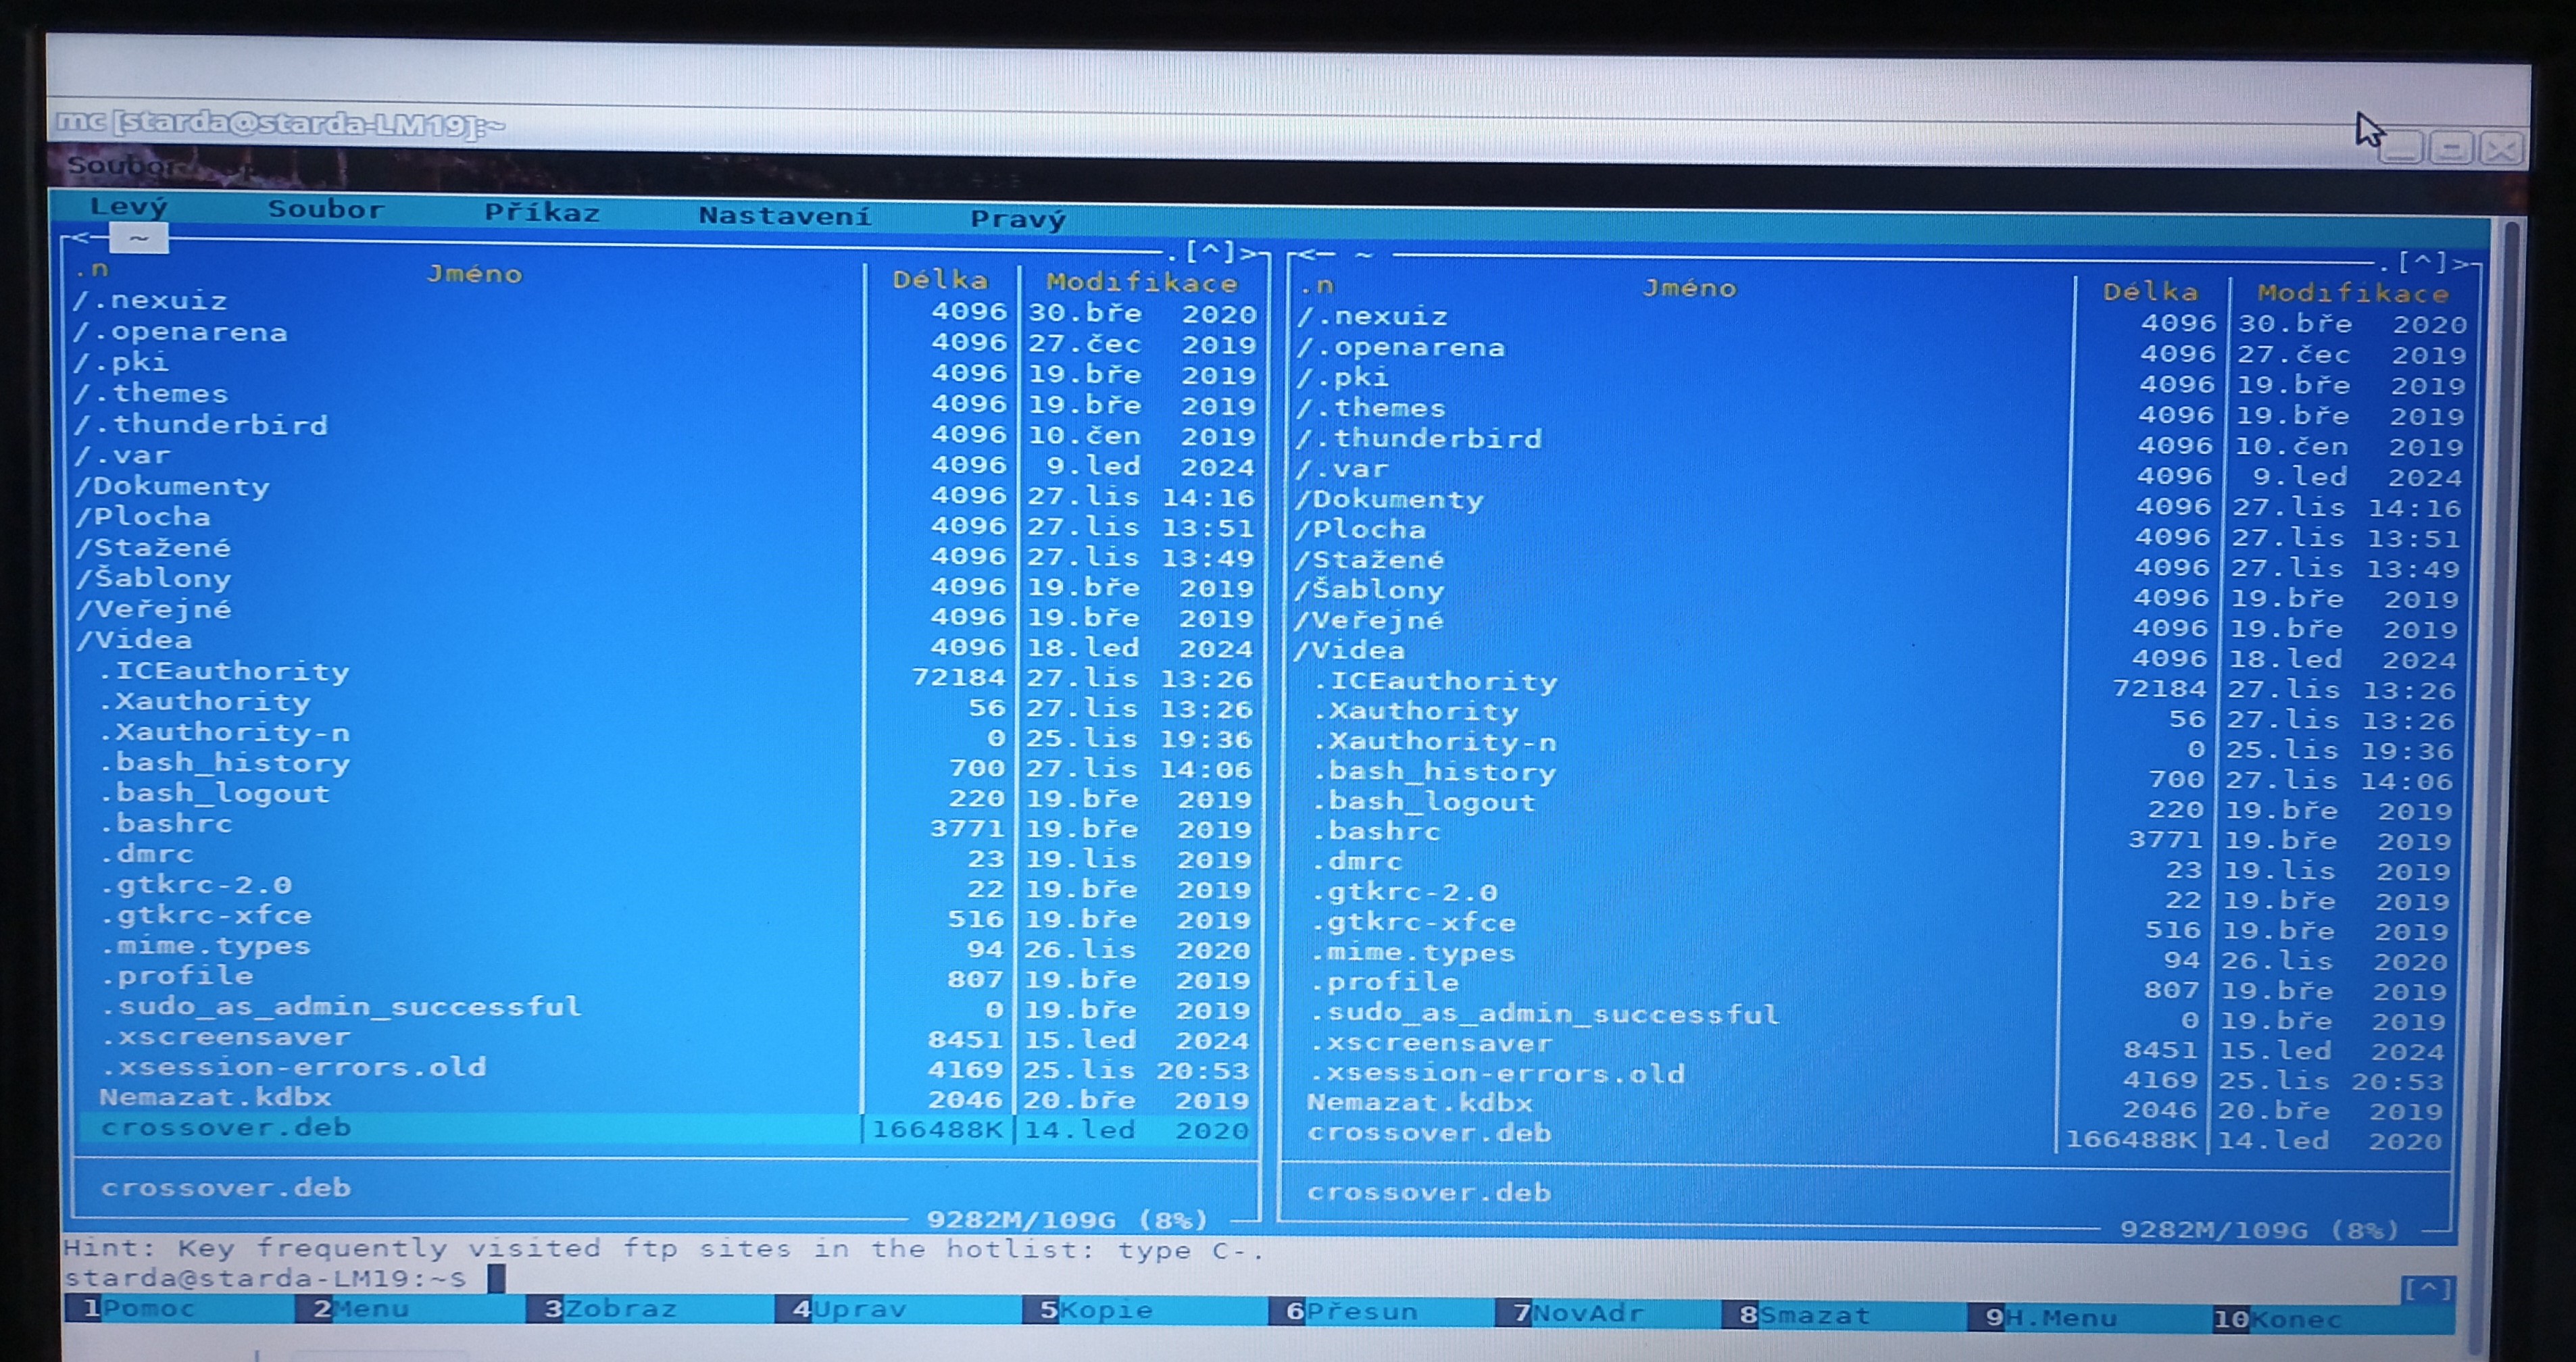This screenshot has width=2576, height=1362.
Task: Sort left panel by Délka column
Action: click(x=939, y=280)
